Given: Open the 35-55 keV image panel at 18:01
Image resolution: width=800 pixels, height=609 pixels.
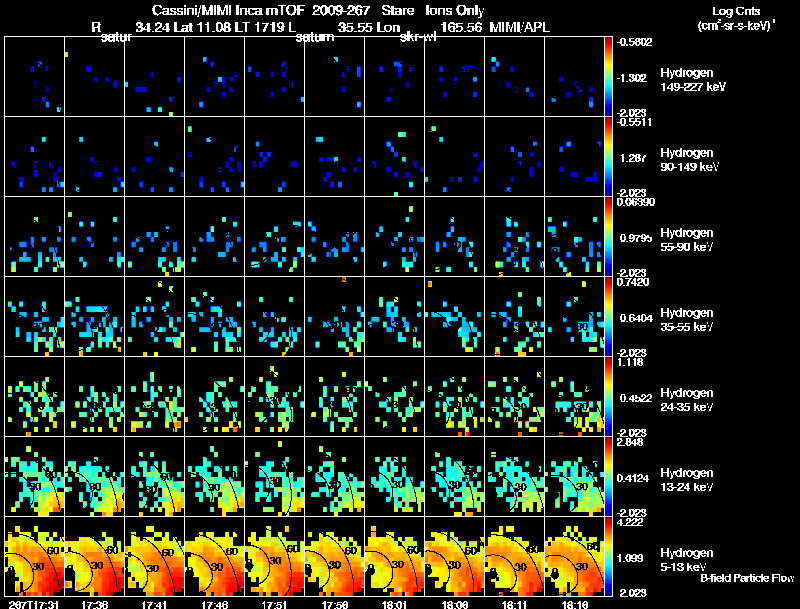Looking at the screenshot, I should click(x=394, y=317).
